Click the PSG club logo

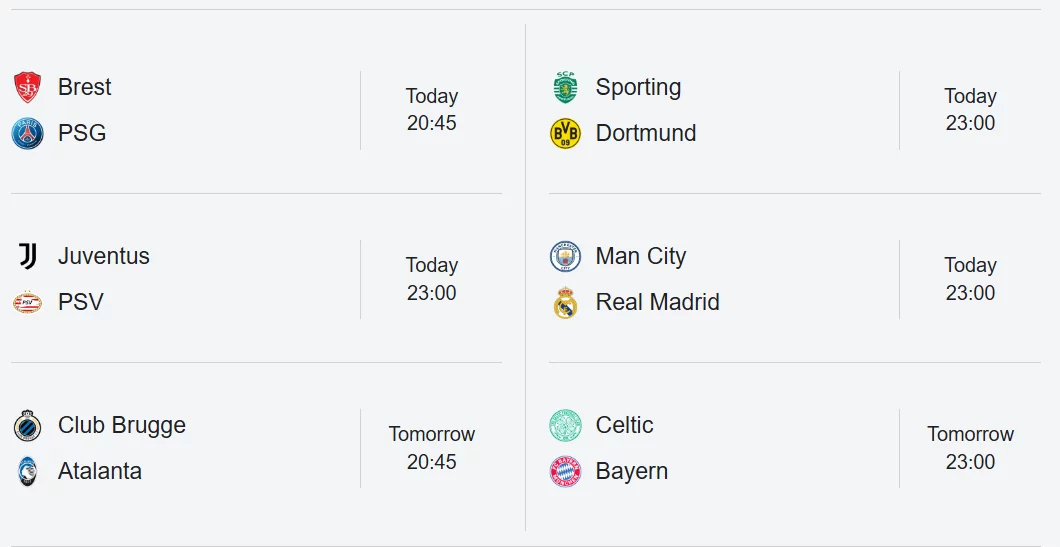[x=28, y=133]
